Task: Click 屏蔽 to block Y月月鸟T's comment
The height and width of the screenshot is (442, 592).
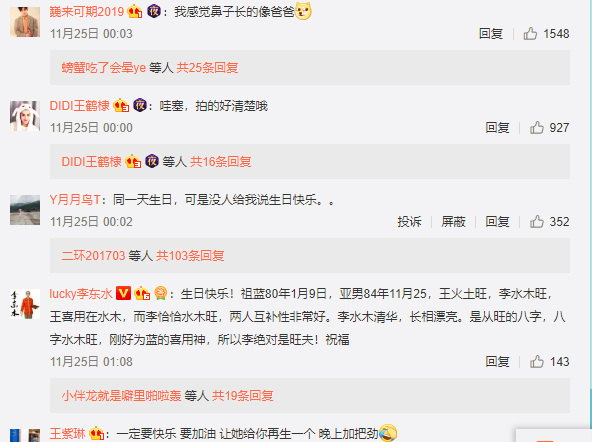Action: coord(453,222)
